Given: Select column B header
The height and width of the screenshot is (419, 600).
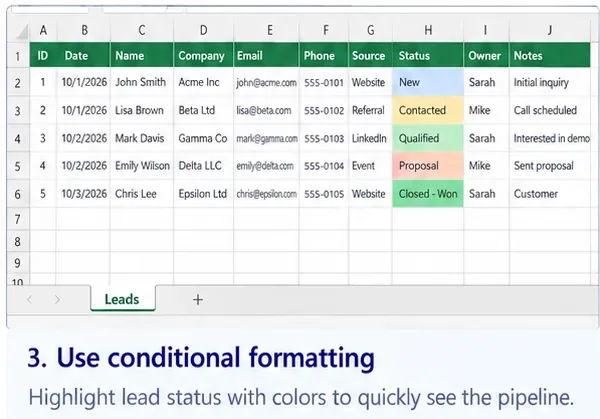Looking at the screenshot, I should [84, 30].
